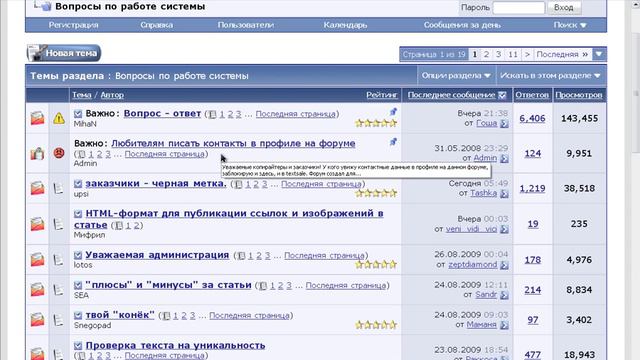Click the vertical scrollbar on the right

tap(636, 94)
